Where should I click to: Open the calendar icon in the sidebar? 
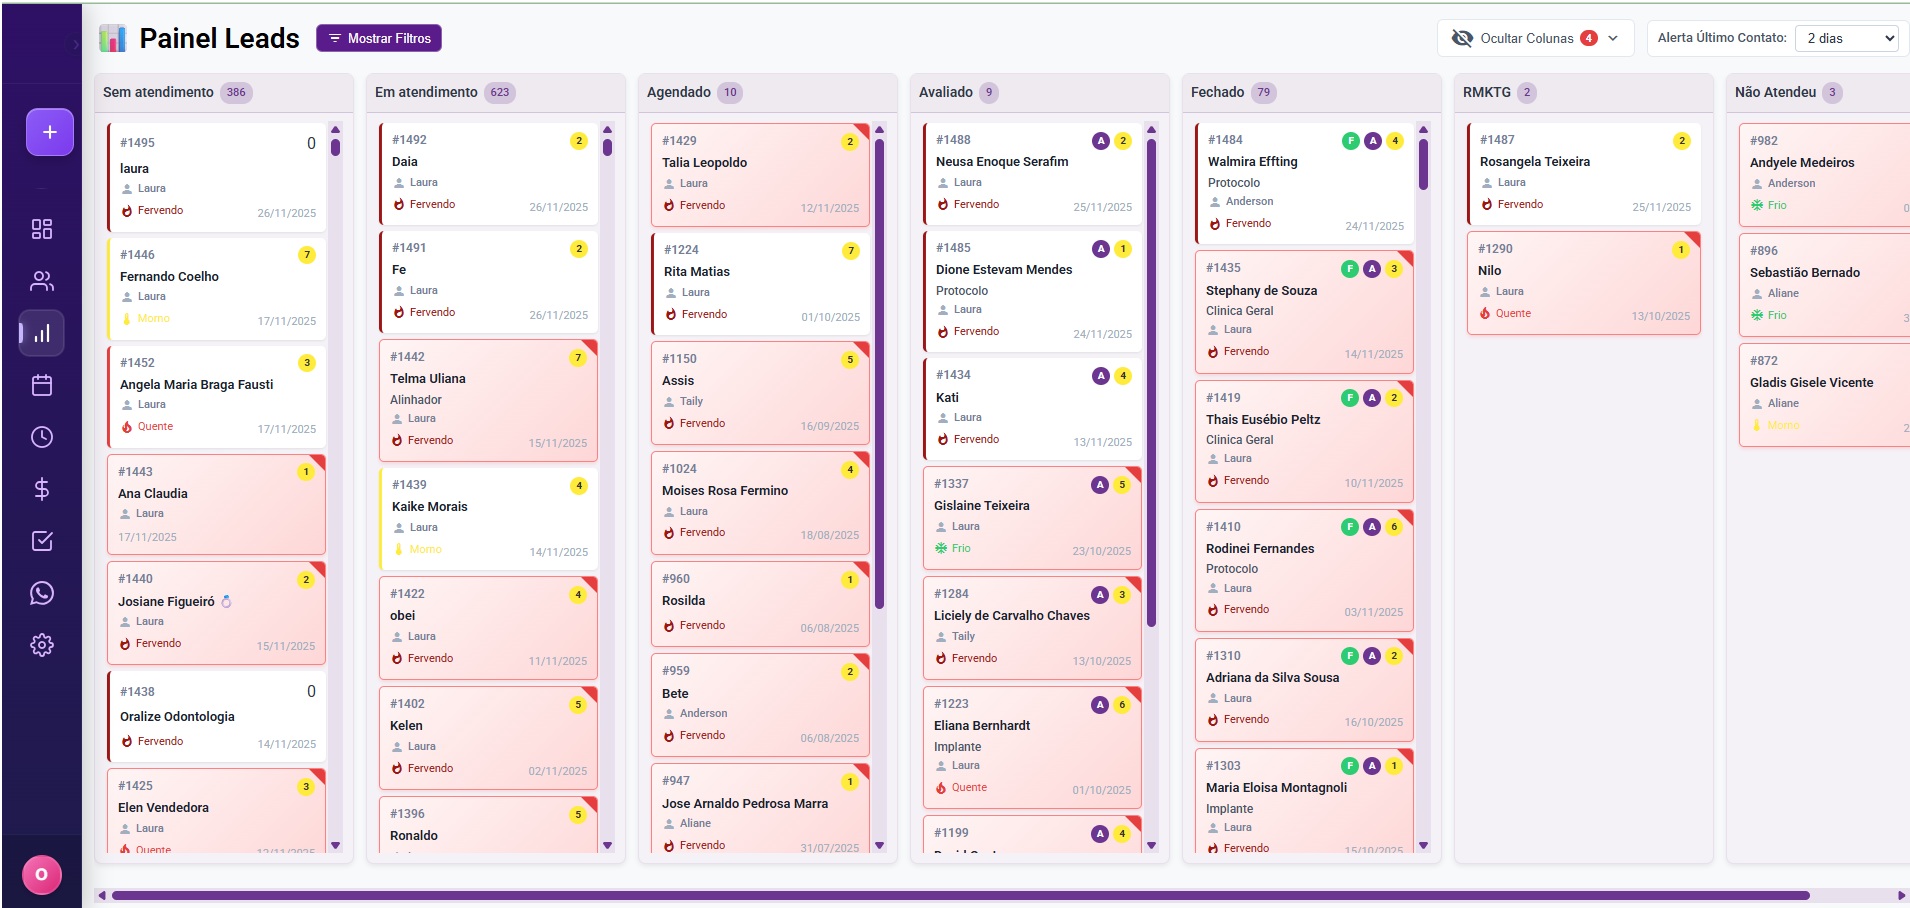tap(42, 385)
